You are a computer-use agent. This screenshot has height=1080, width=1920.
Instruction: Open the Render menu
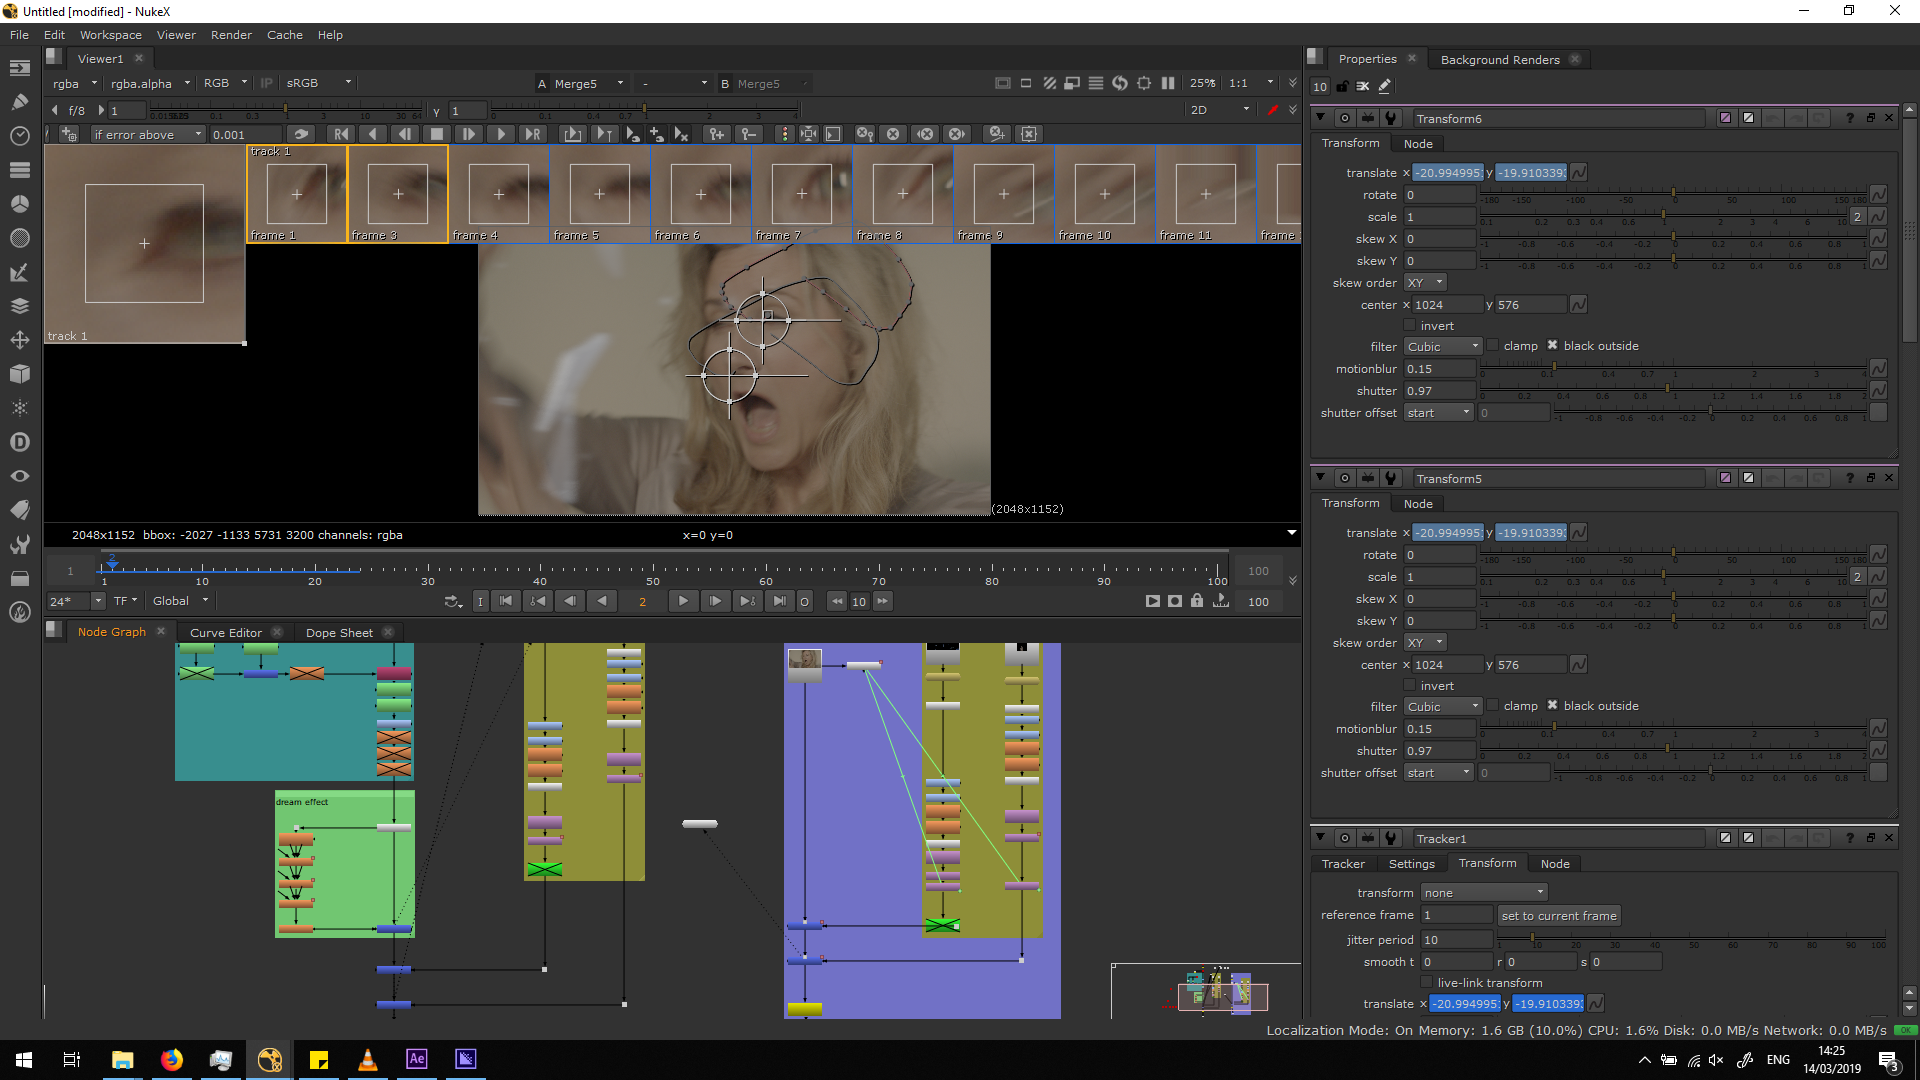(230, 35)
